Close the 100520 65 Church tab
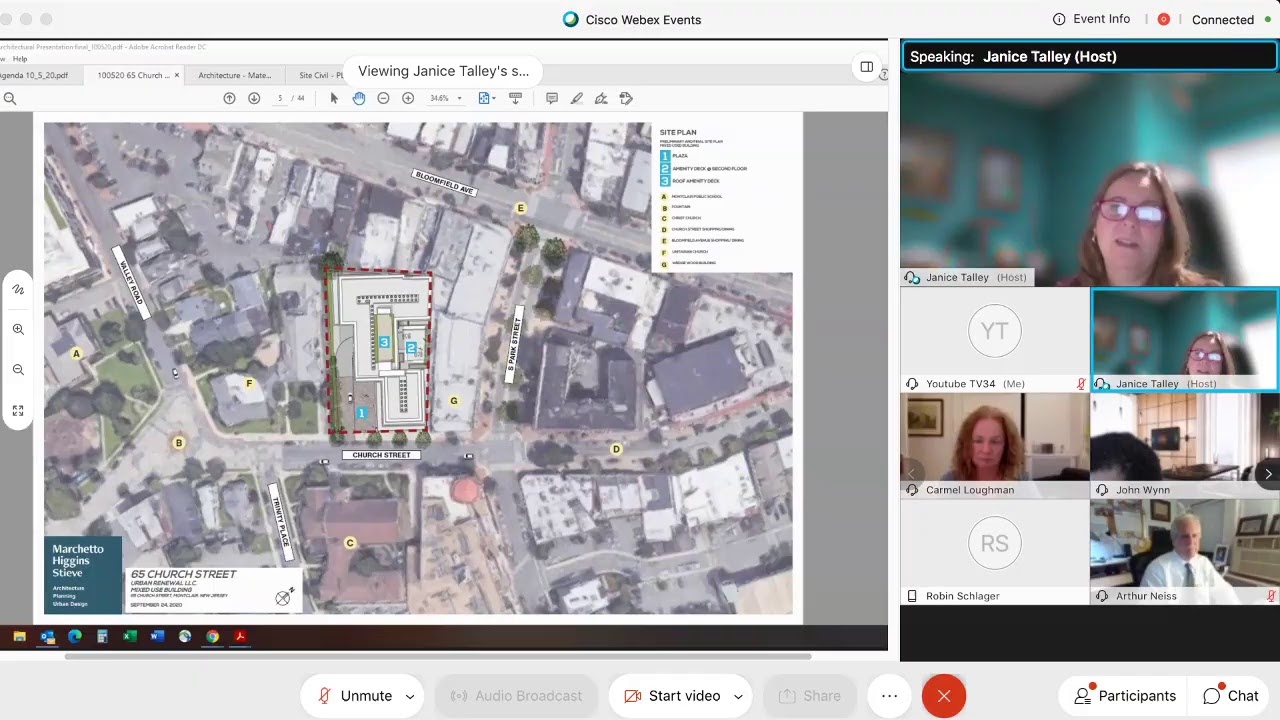This screenshot has height=720, width=1280. [x=177, y=75]
